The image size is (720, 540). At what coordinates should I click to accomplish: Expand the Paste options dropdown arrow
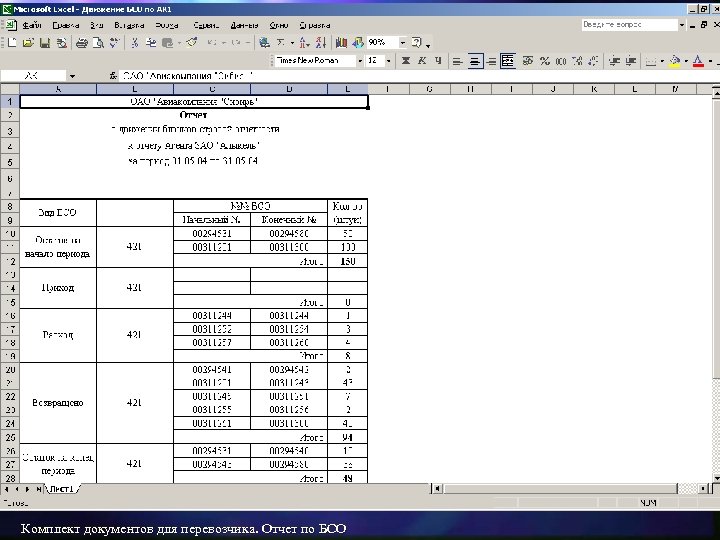[179, 43]
